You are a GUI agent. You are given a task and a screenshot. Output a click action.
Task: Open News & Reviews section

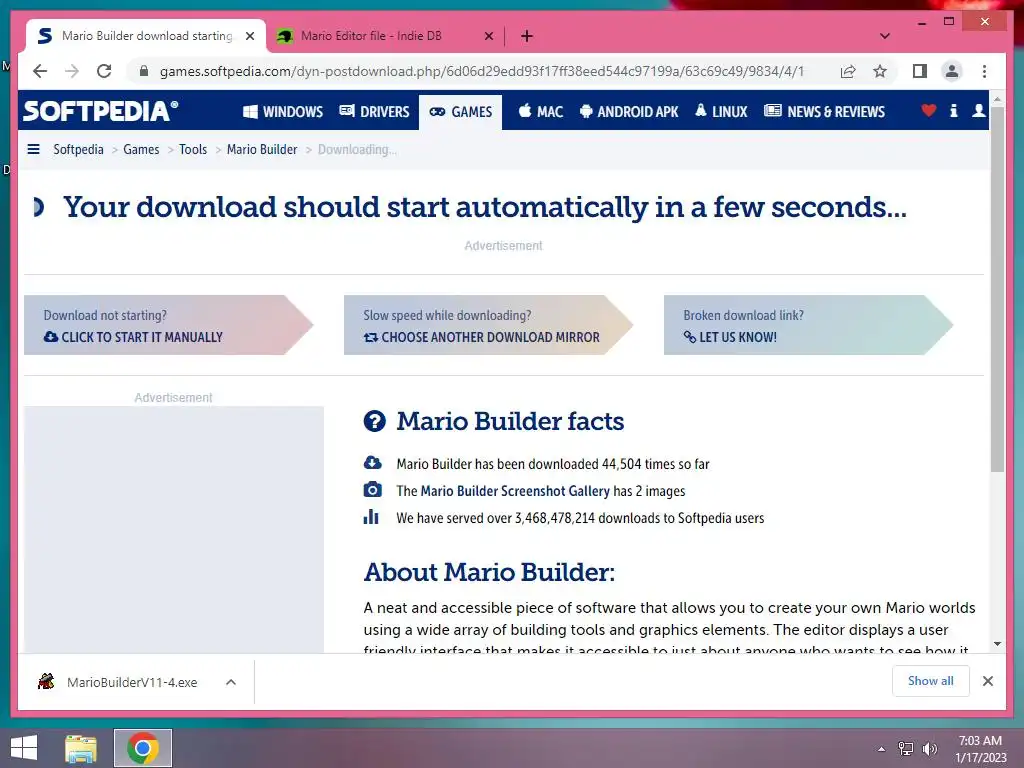(825, 112)
